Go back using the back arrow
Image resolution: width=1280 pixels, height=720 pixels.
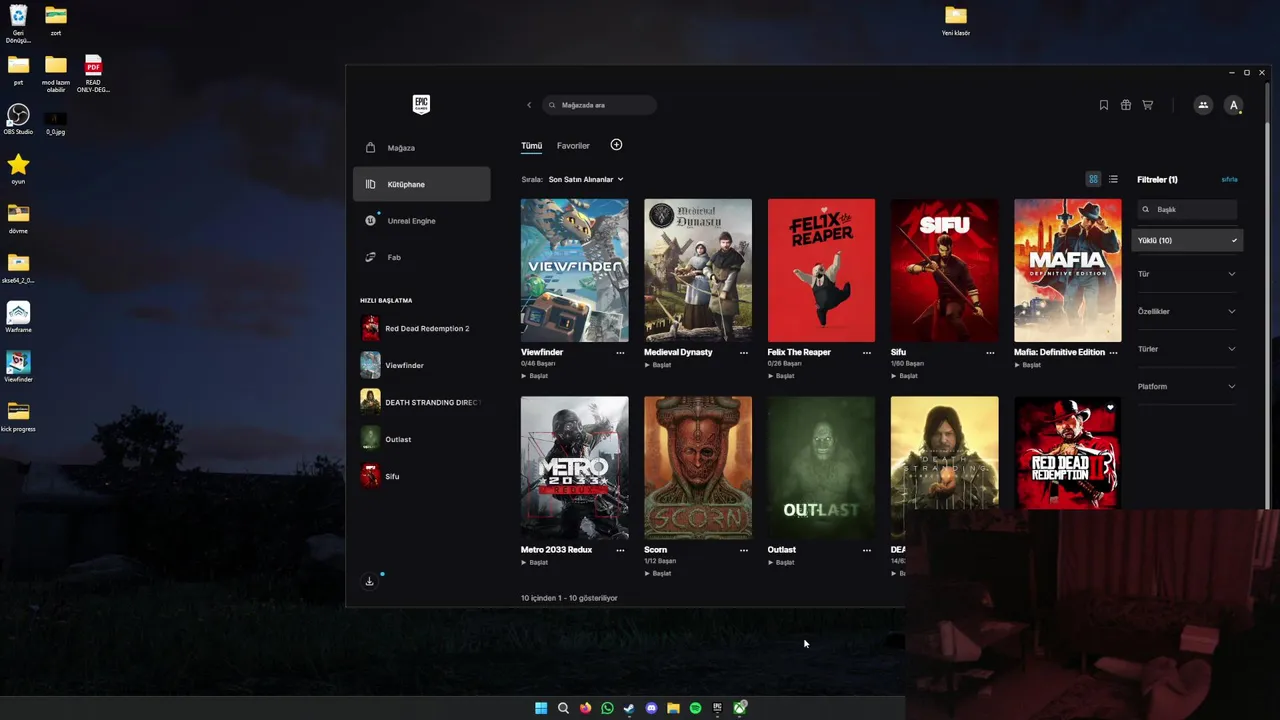[x=529, y=105]
